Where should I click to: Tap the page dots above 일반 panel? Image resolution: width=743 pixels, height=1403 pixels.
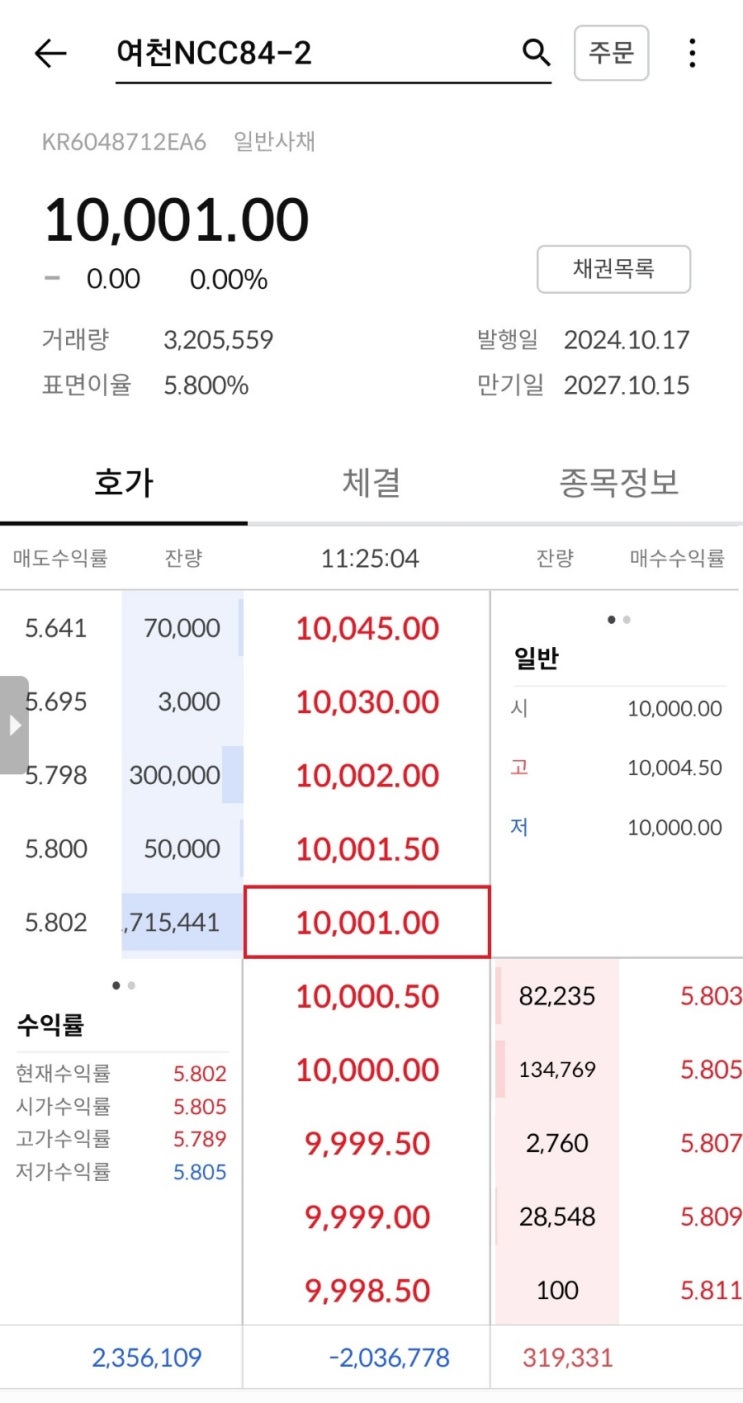pyautogui.click(x=619, y=620)
